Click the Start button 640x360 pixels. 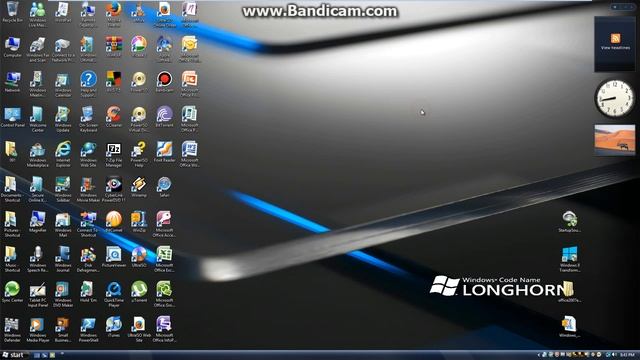pos(13,355)
